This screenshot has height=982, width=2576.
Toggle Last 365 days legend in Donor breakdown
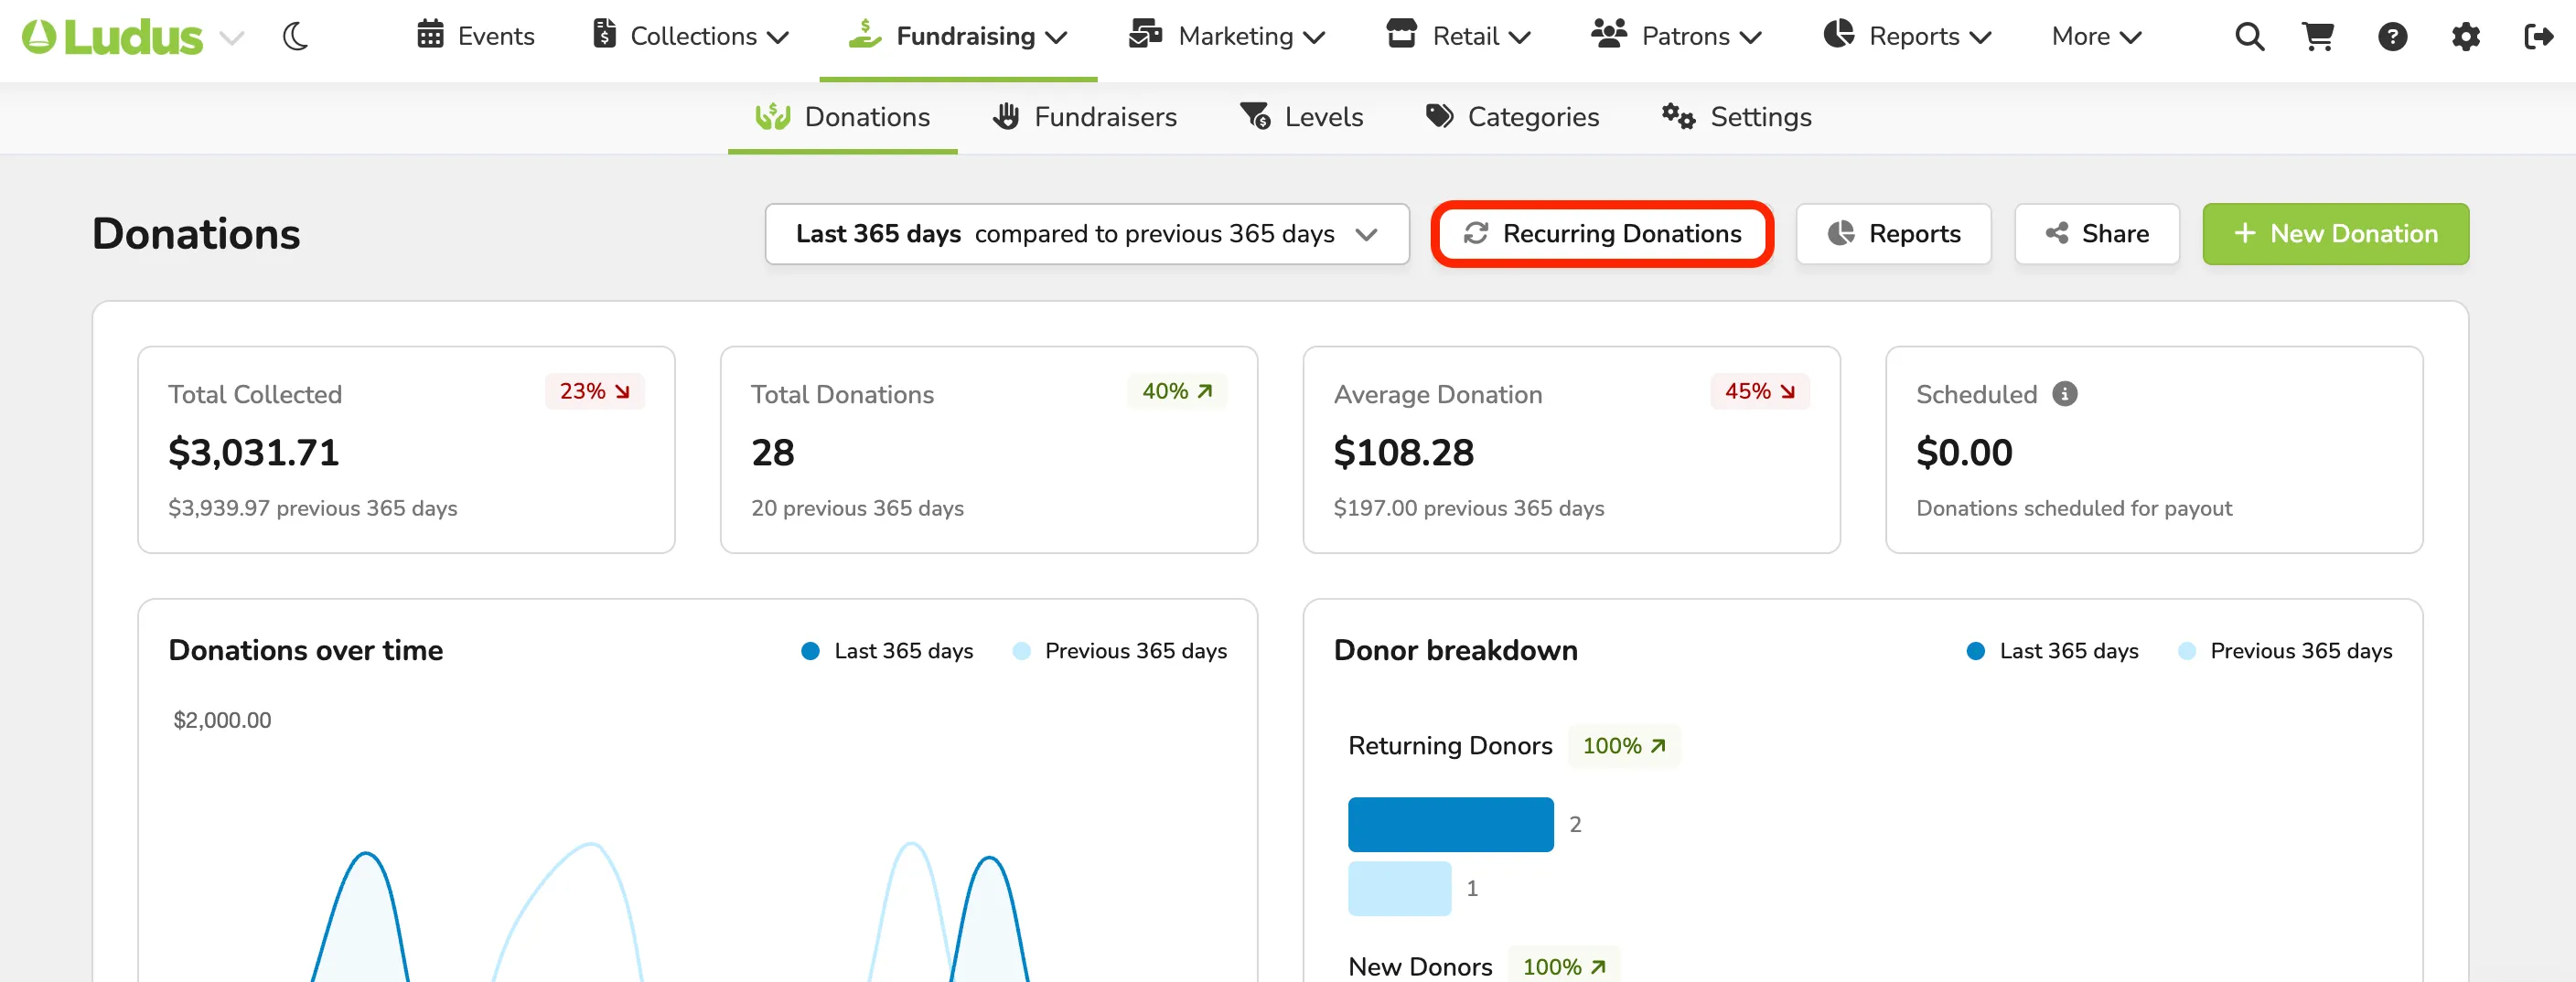click(2052, 651)
